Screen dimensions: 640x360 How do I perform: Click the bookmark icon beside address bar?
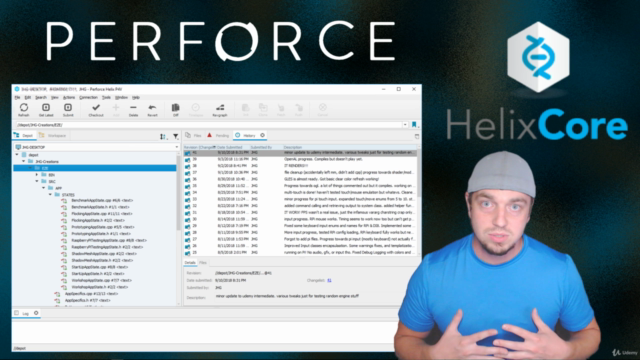pos(414,125)
